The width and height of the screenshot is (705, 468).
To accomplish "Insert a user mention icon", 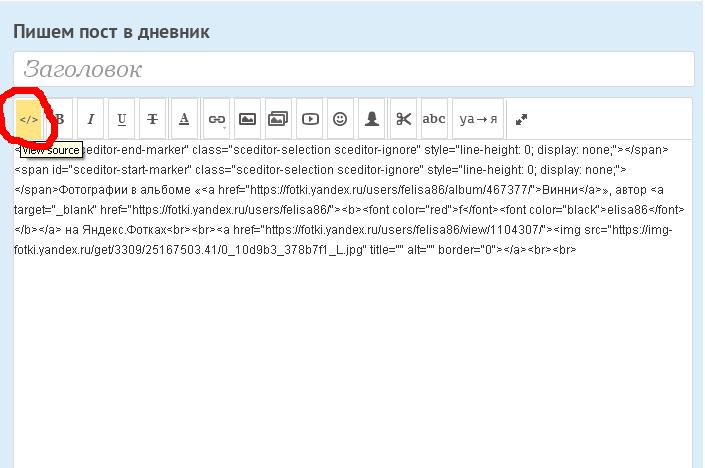I will pos(371,119).
